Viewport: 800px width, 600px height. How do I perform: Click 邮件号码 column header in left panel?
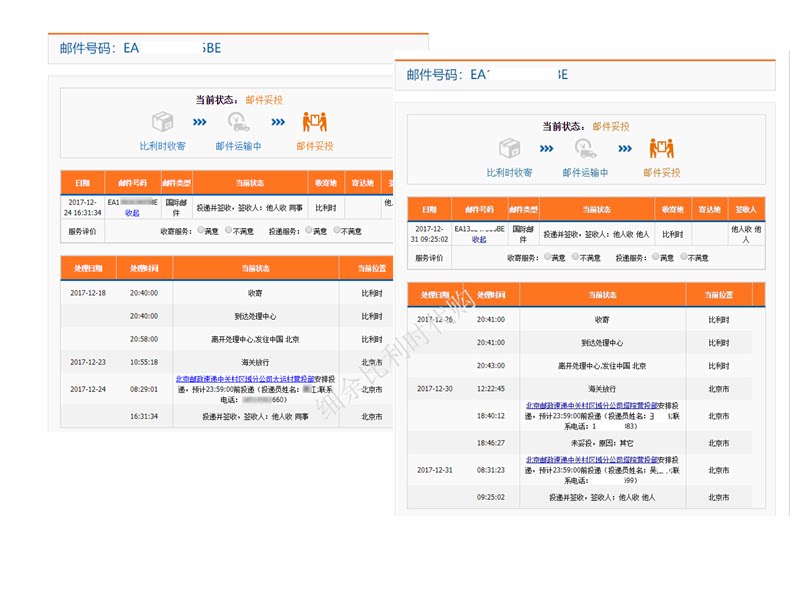click(x=133, y=183)
